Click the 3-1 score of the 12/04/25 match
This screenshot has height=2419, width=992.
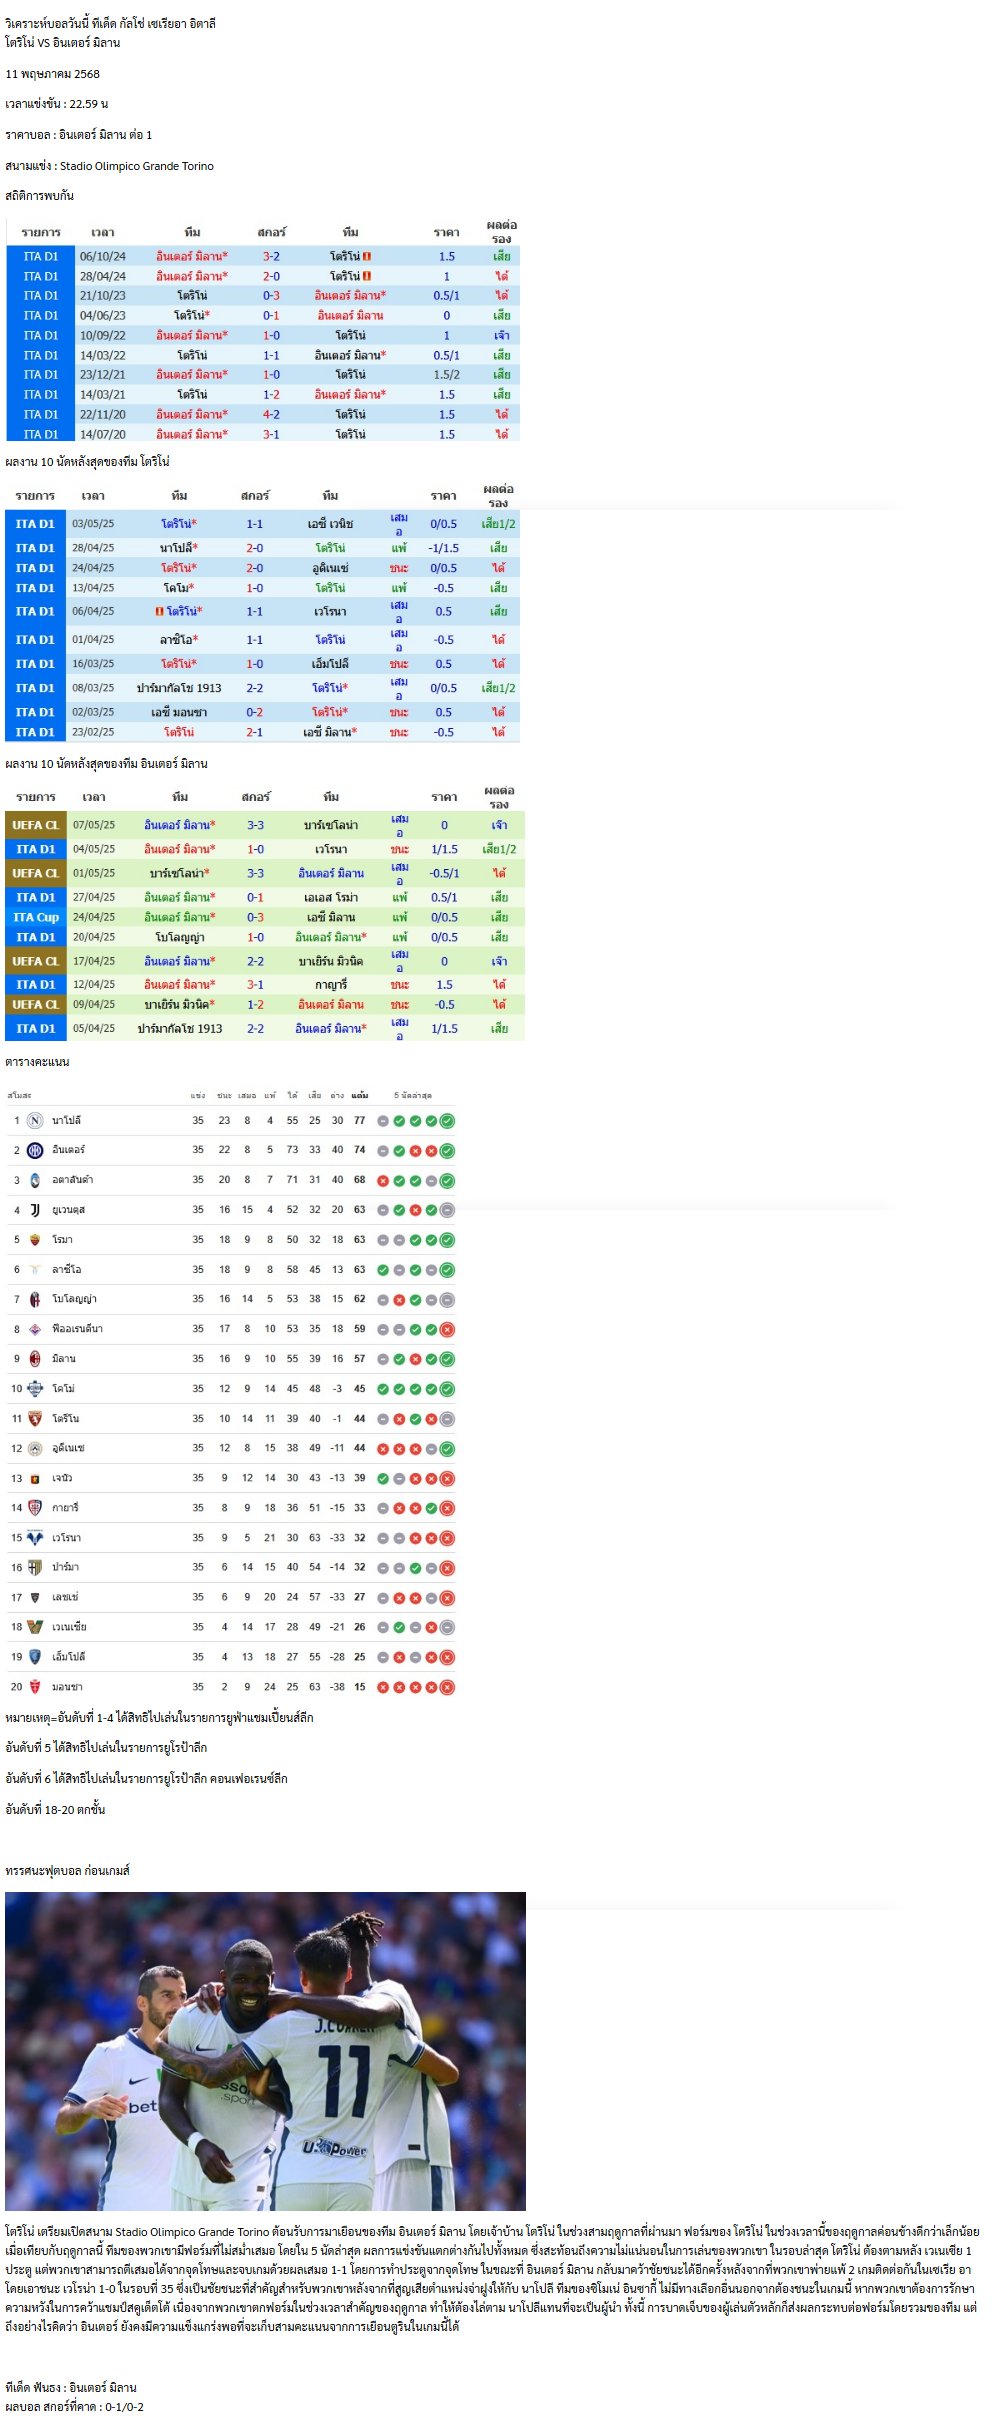coord(255,985)
